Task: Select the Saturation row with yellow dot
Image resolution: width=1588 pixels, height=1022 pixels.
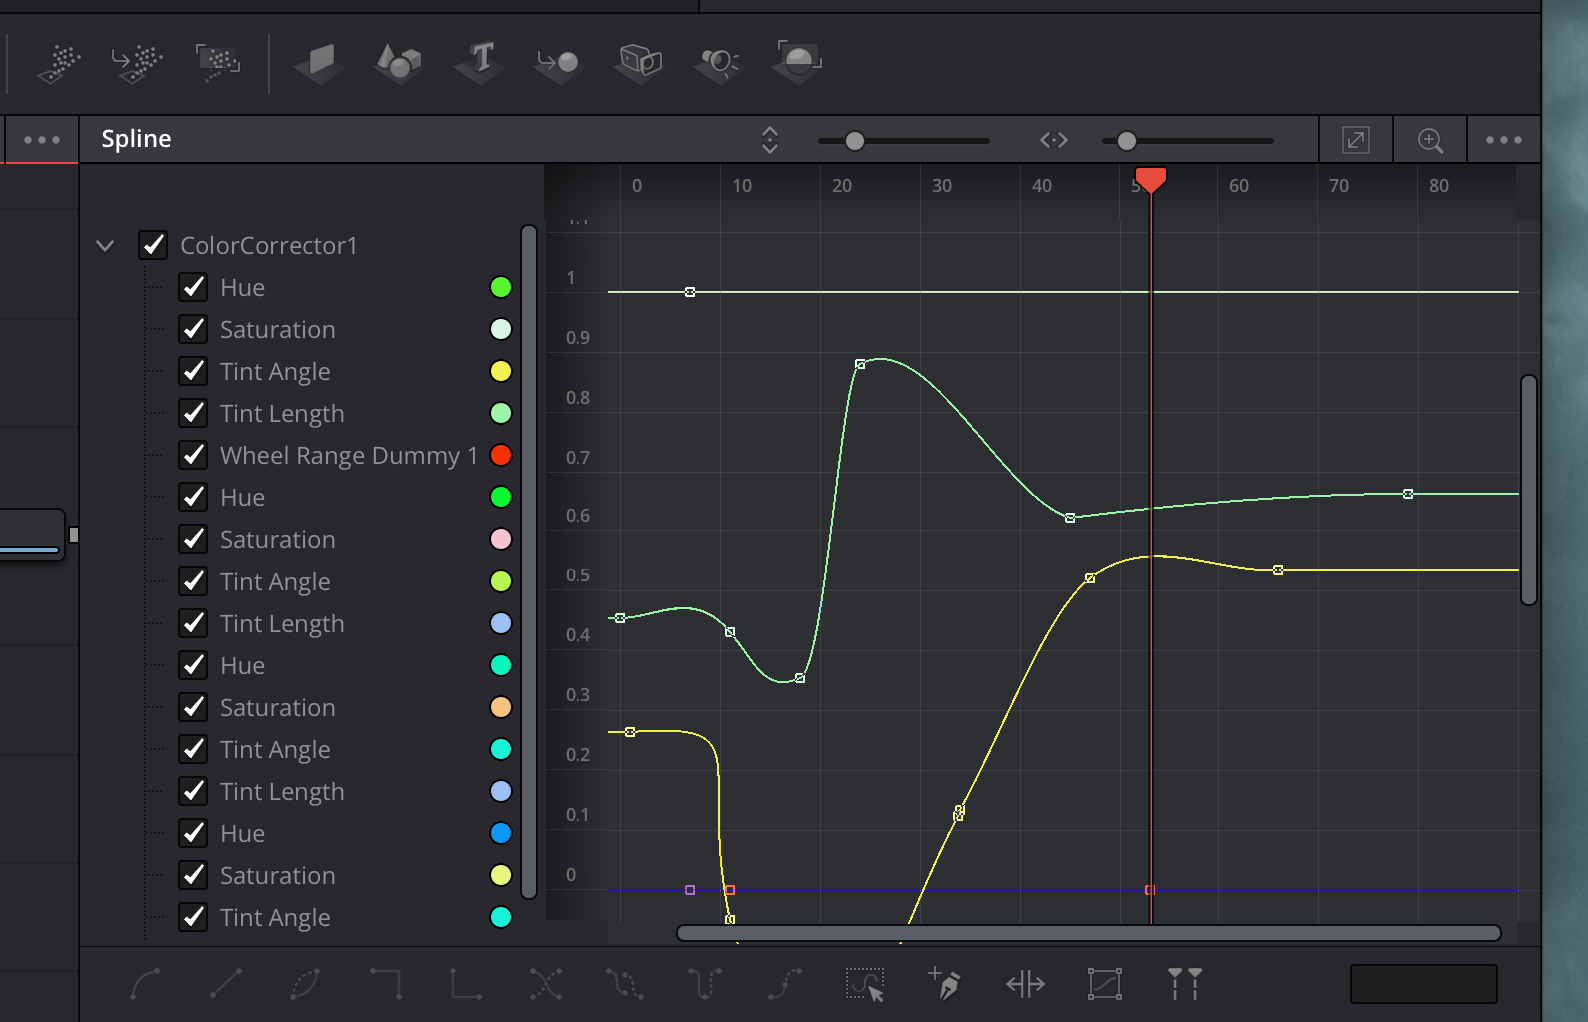Action: pos(330,875)
